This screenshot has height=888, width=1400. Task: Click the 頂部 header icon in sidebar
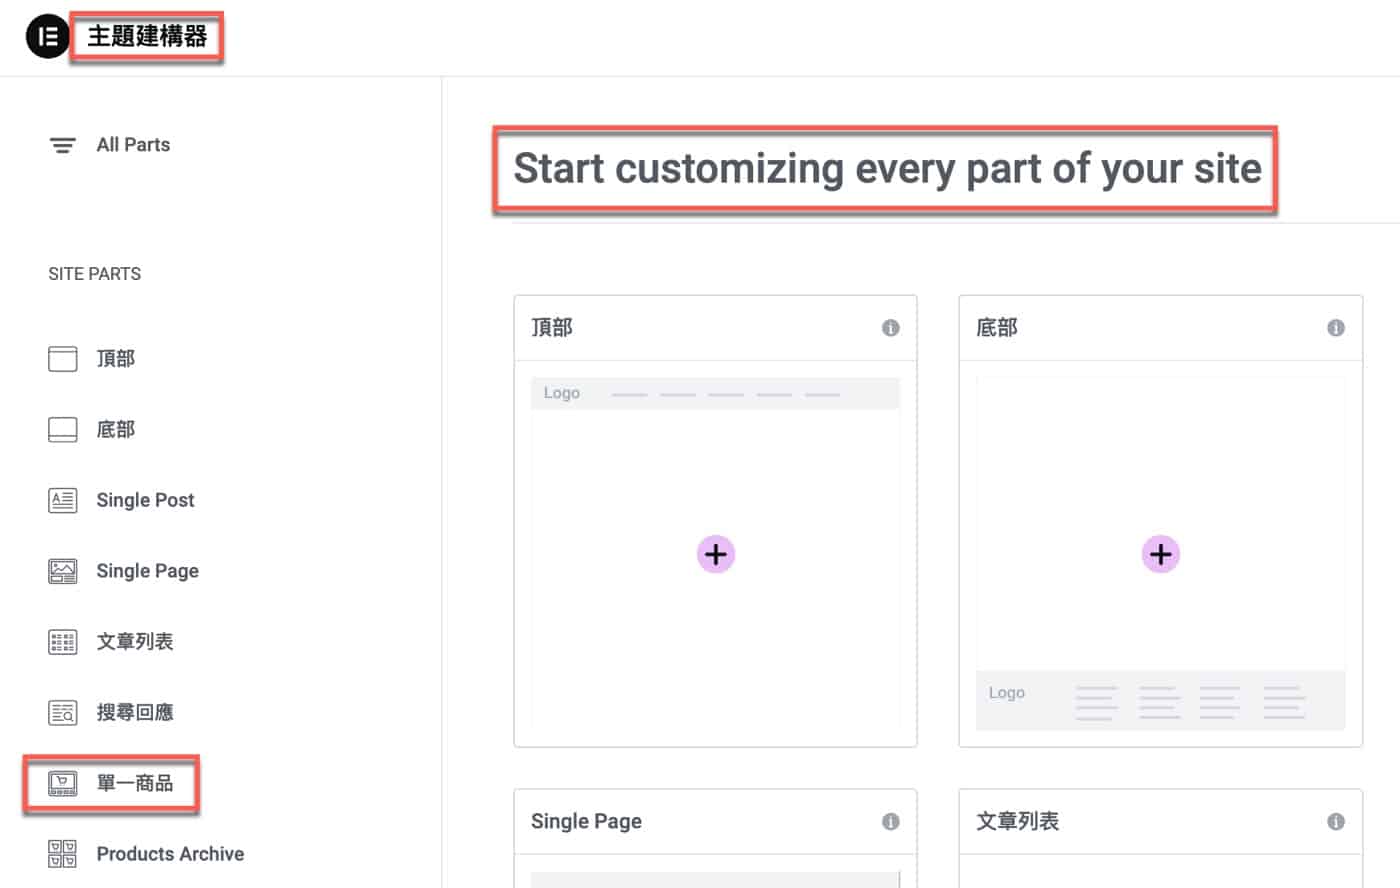63,358
